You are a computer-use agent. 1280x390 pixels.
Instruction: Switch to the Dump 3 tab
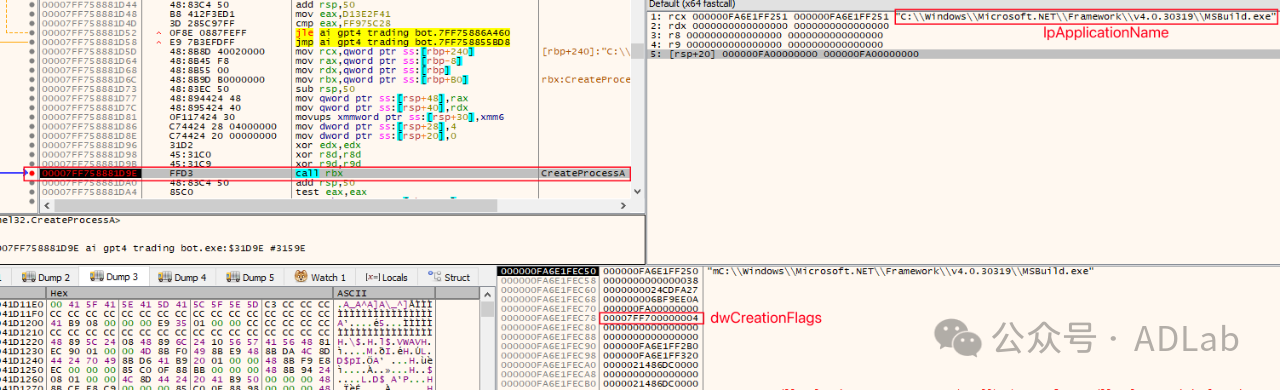pos(114,277)
